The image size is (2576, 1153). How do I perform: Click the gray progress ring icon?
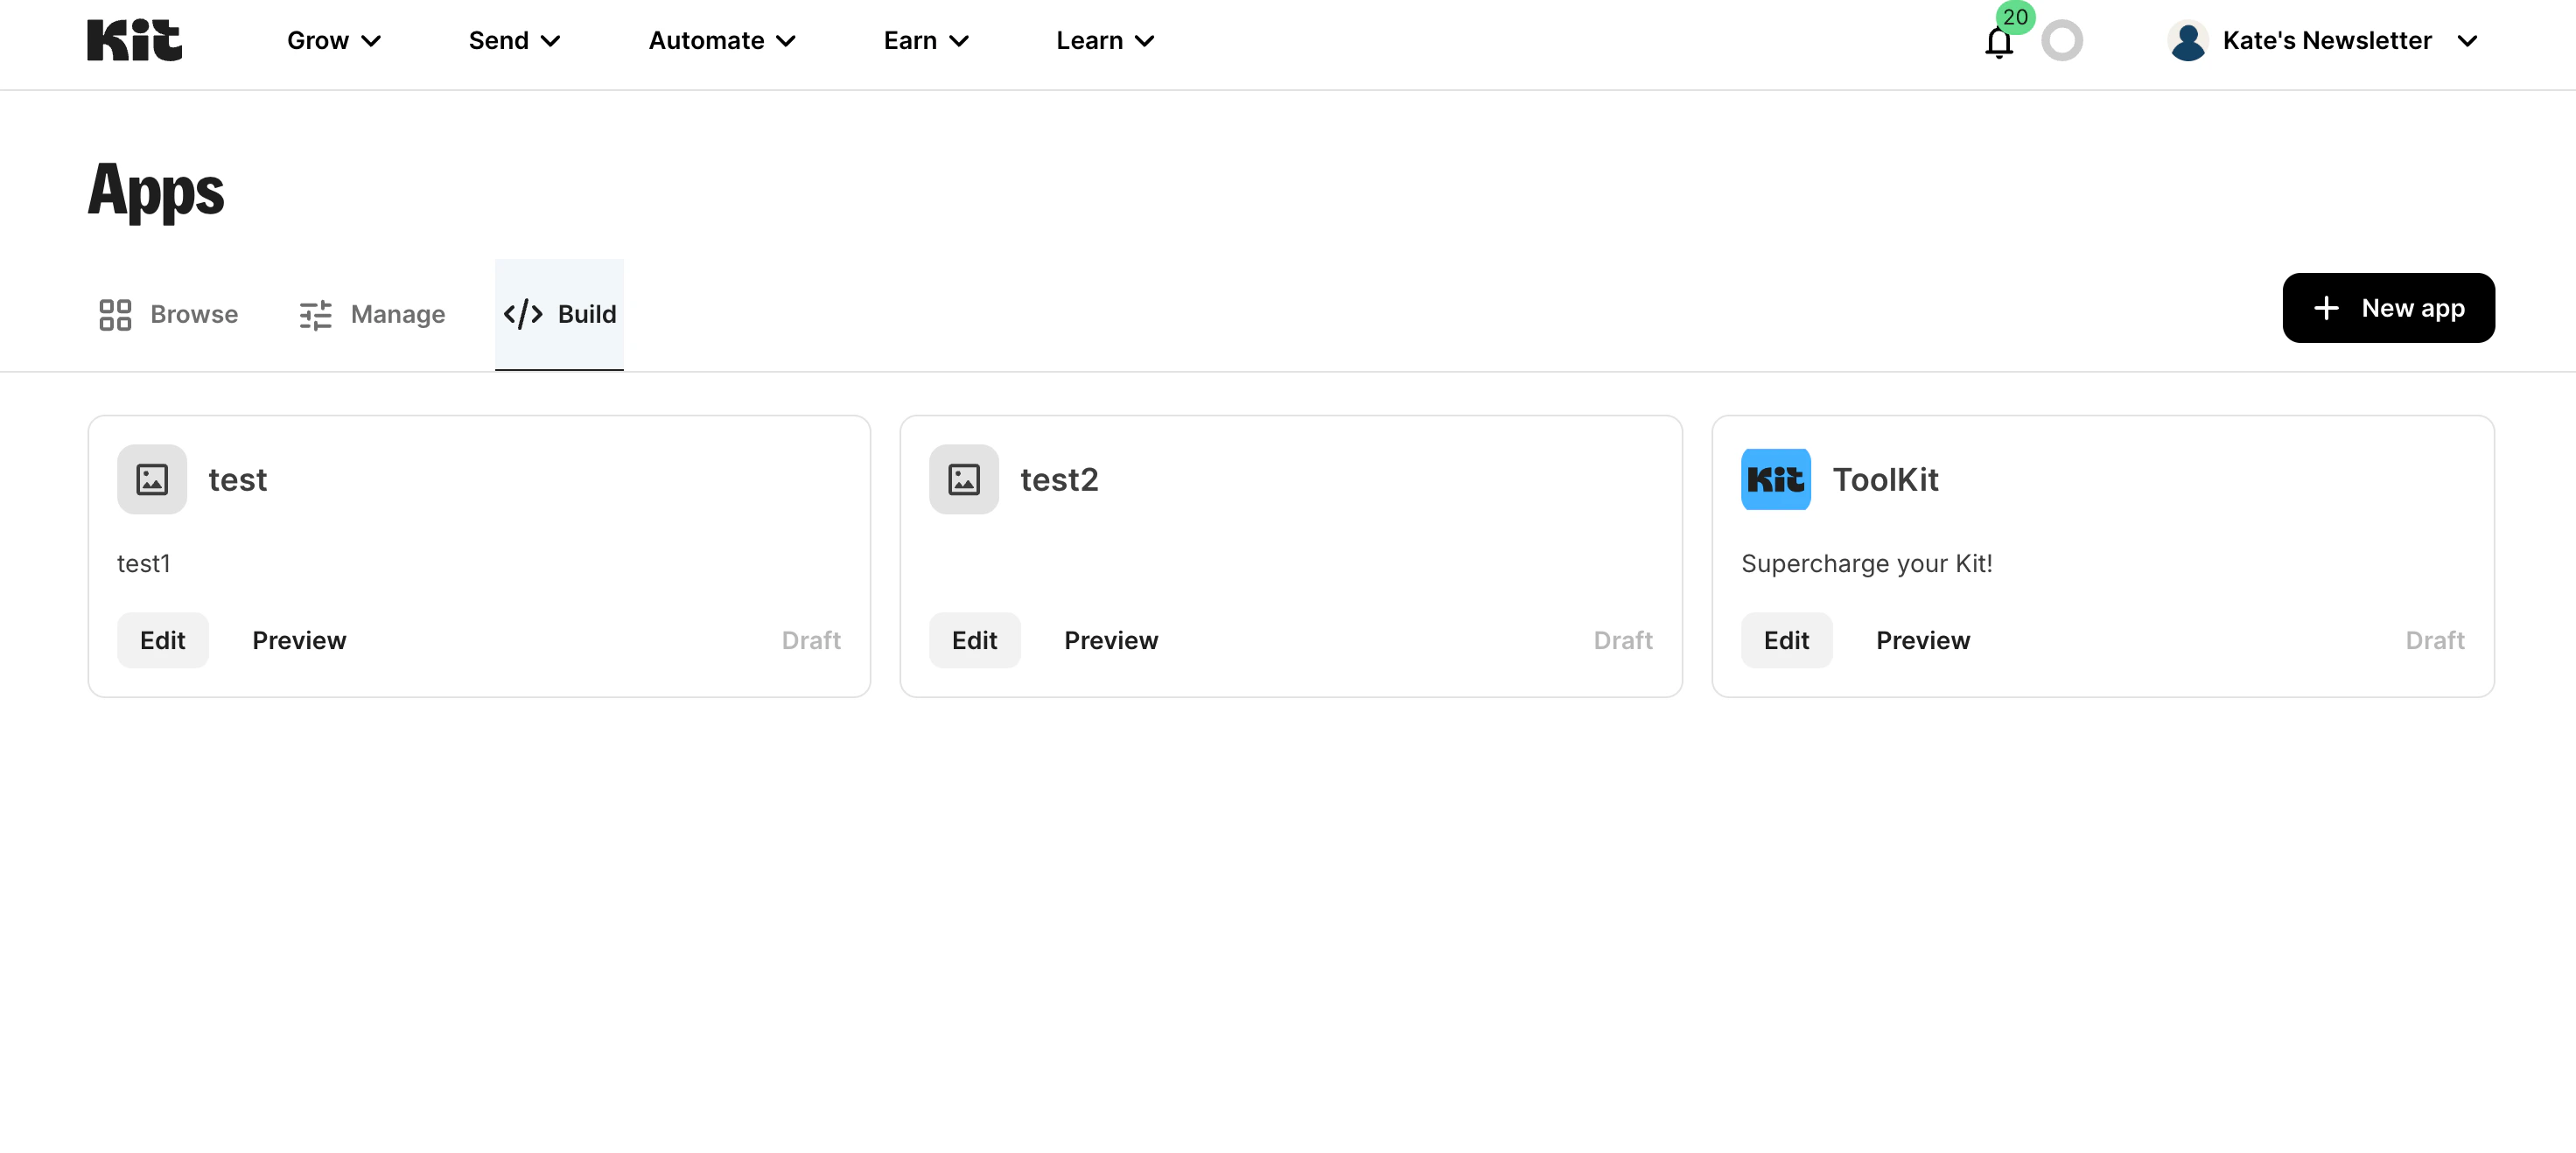pyautogui.click(x=2062, y=41)
